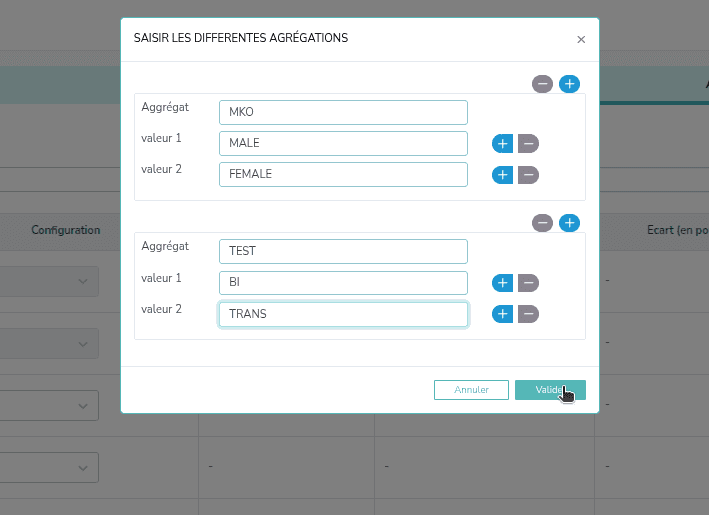Click plus icon above the TEST aggregate block
The width and height of the screenshot is (709, 515).
click(569, 223)
